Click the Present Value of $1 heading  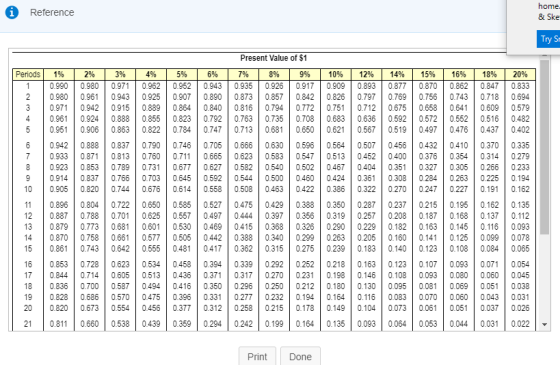pos(274,58)
